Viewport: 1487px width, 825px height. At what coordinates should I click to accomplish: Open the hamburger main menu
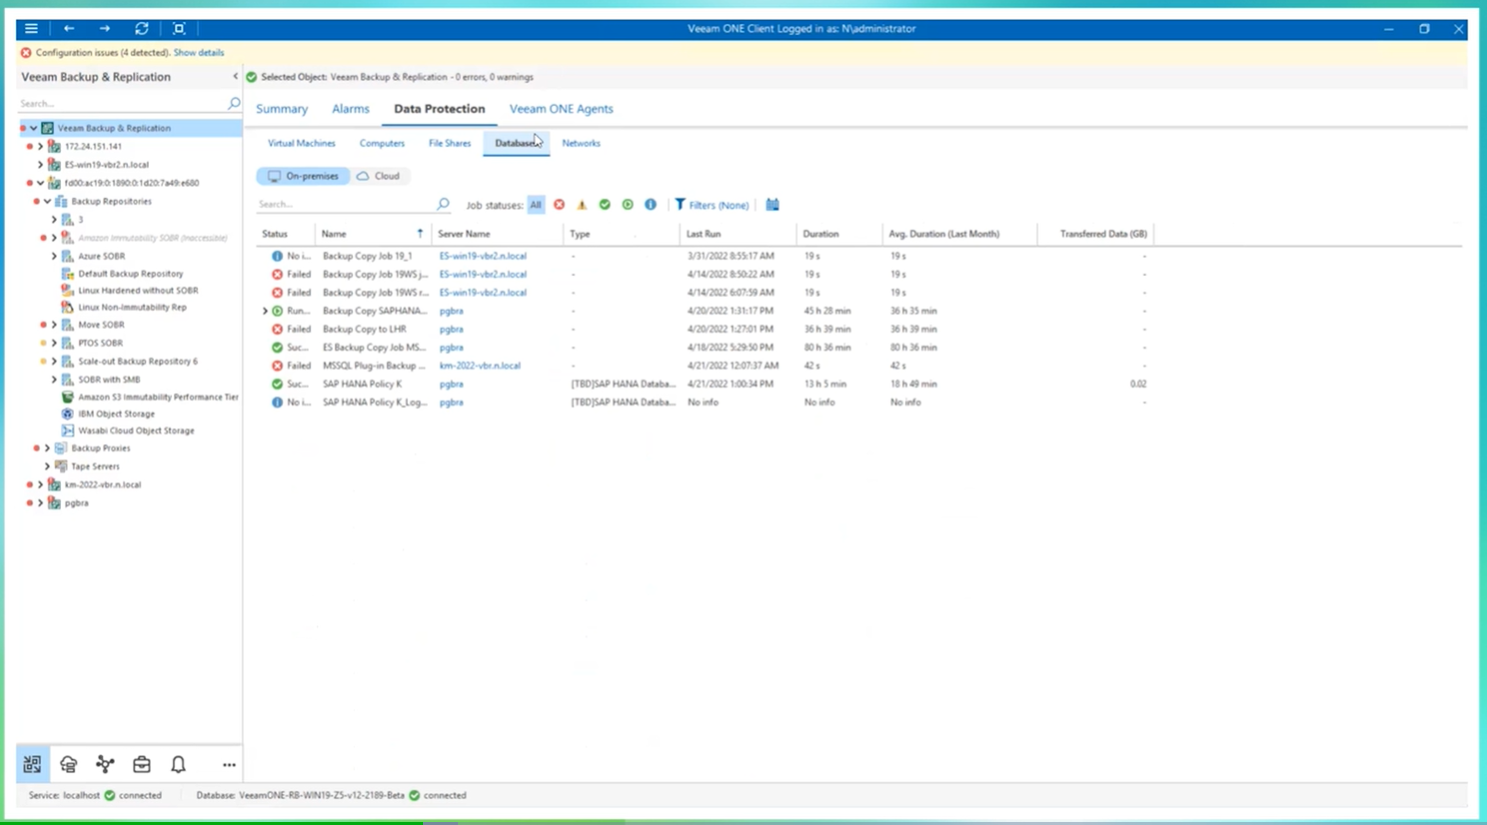31,28
